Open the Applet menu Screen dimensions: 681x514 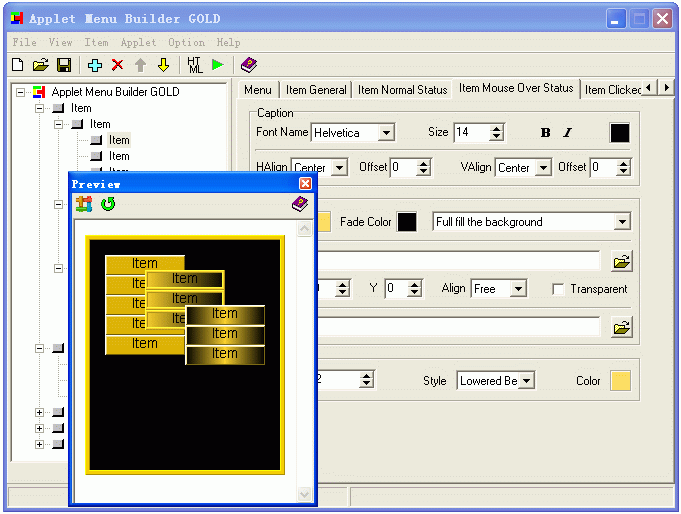(139, 43)
